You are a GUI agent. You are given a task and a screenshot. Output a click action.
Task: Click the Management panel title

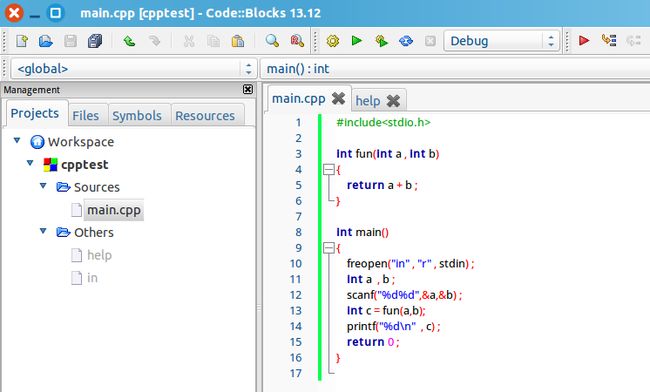point(32,90)
